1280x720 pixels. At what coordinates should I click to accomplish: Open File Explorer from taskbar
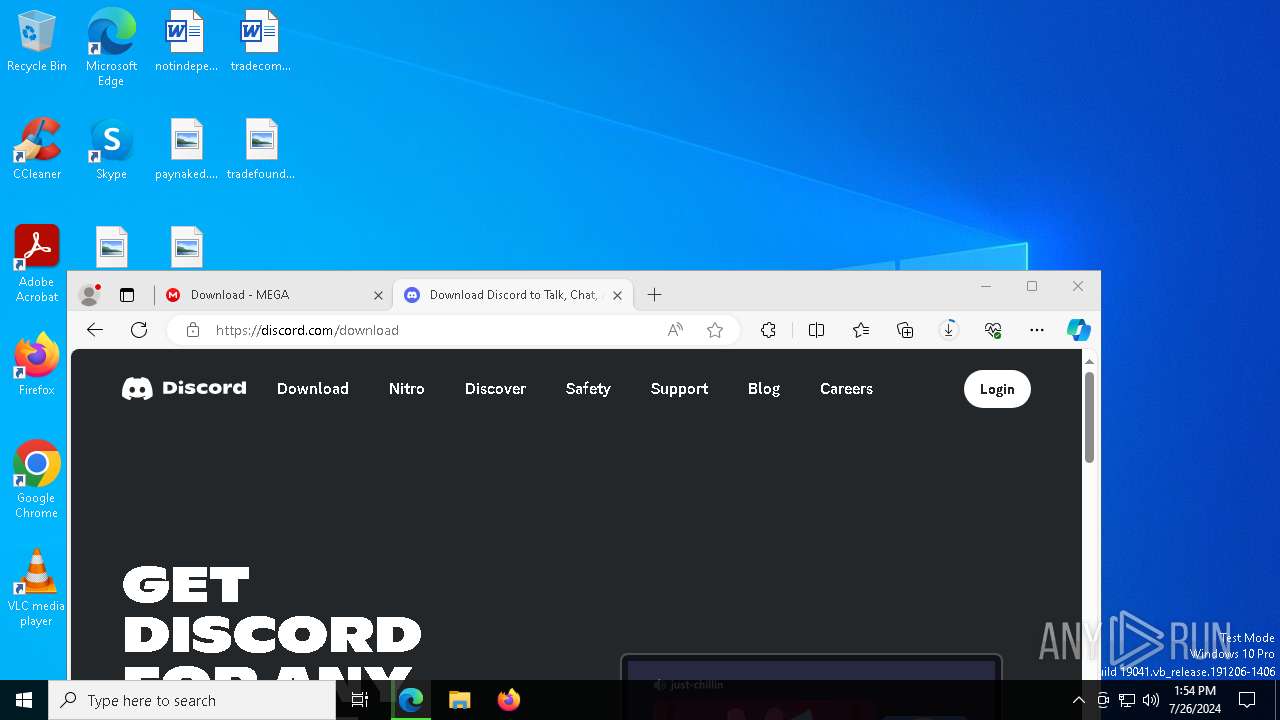tap(459, 700)
